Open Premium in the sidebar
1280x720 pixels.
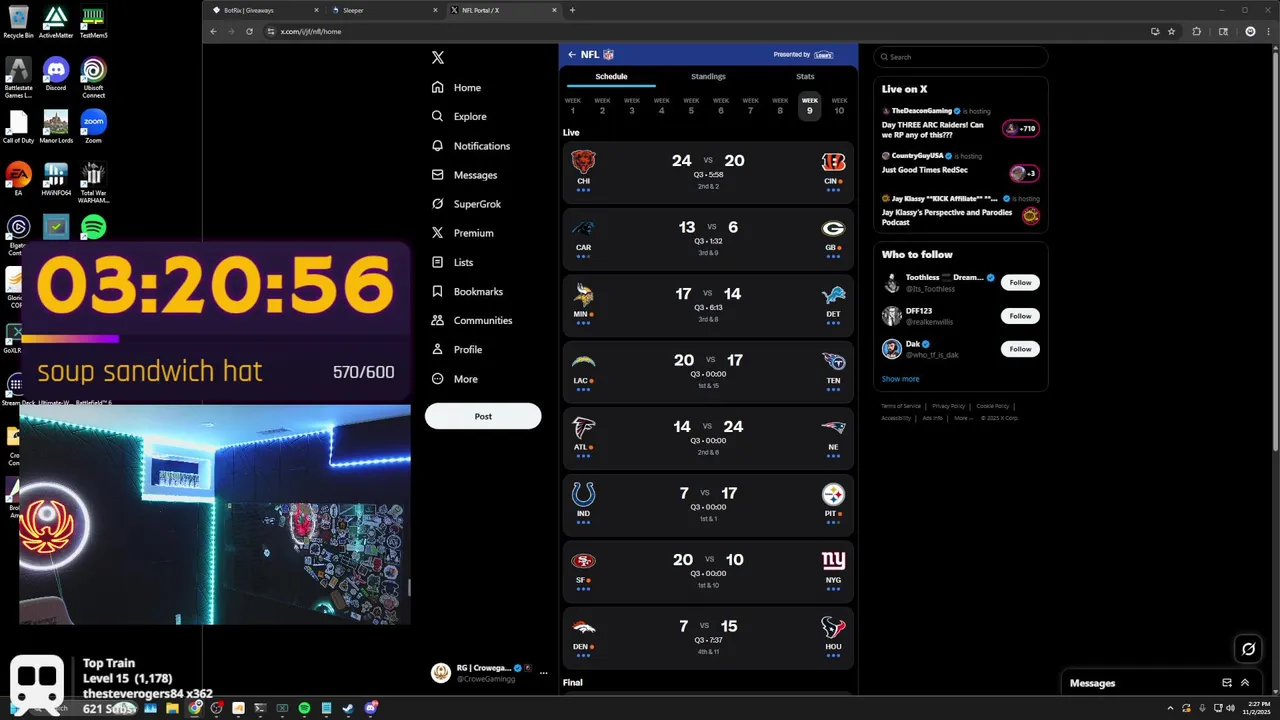(462, 233)
